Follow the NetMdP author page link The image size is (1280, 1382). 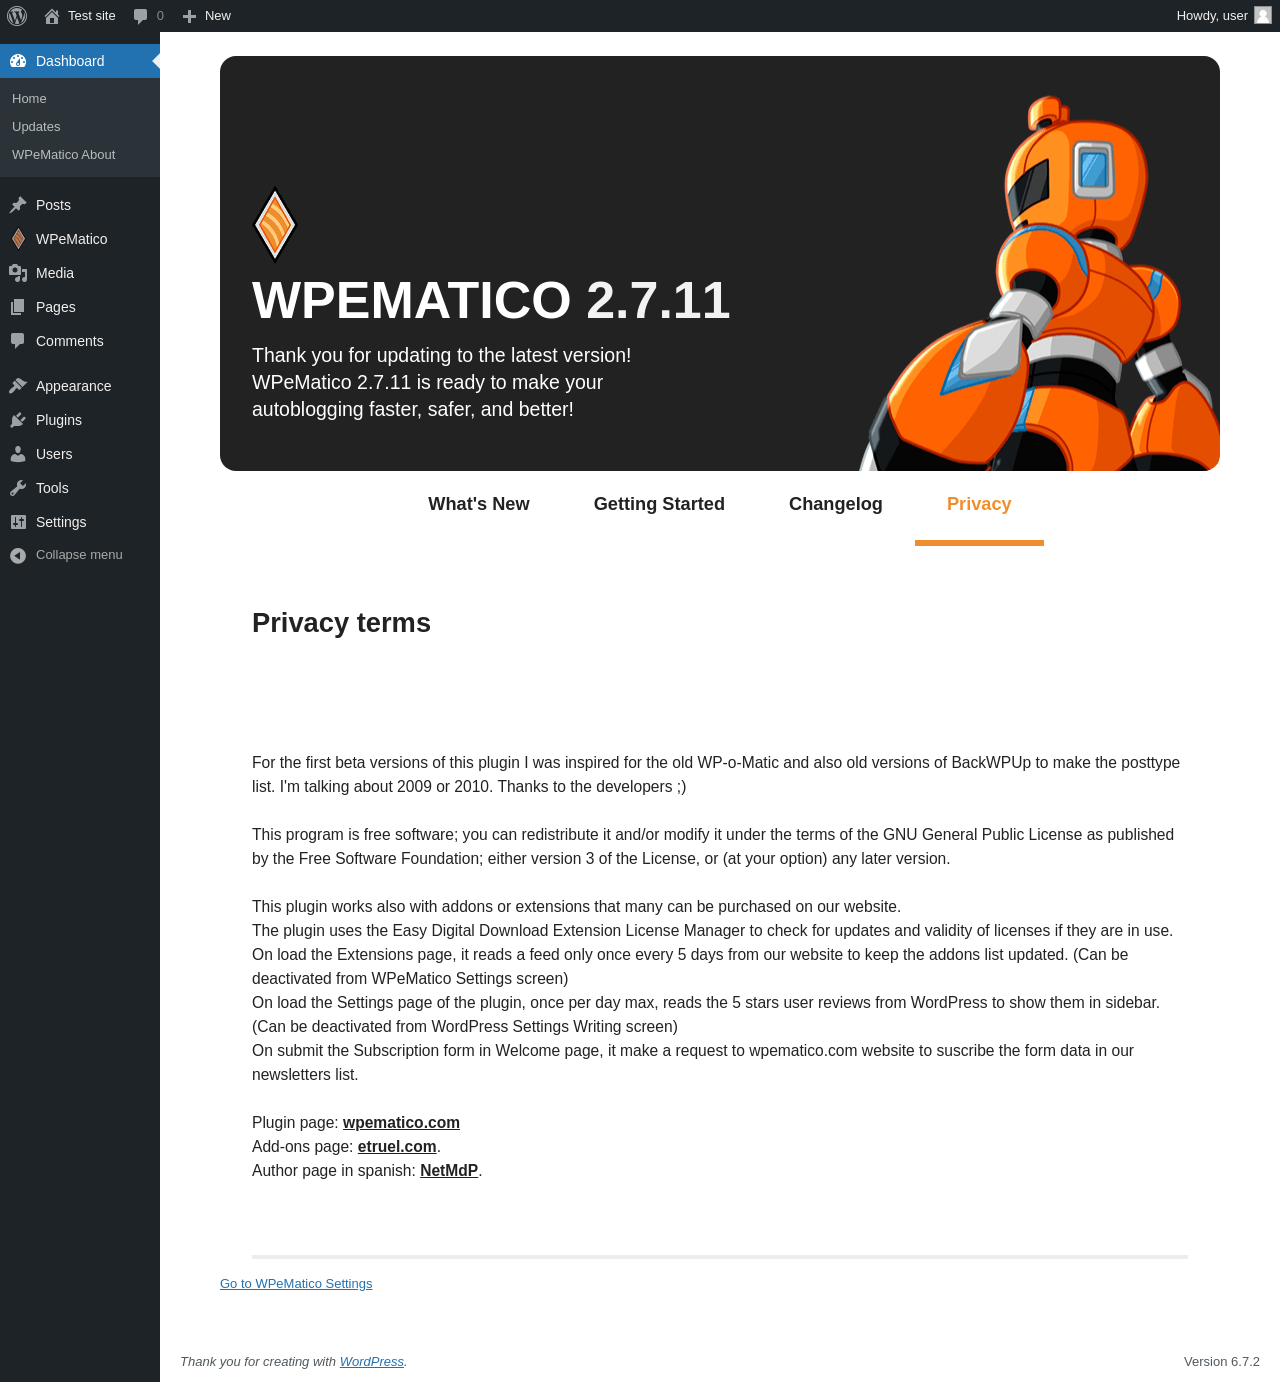point(449,1170)
